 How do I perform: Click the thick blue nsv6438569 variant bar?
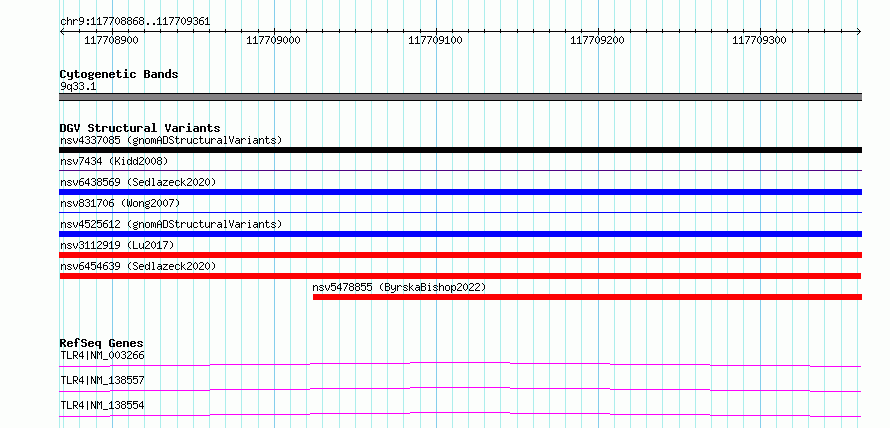(460, 192)
